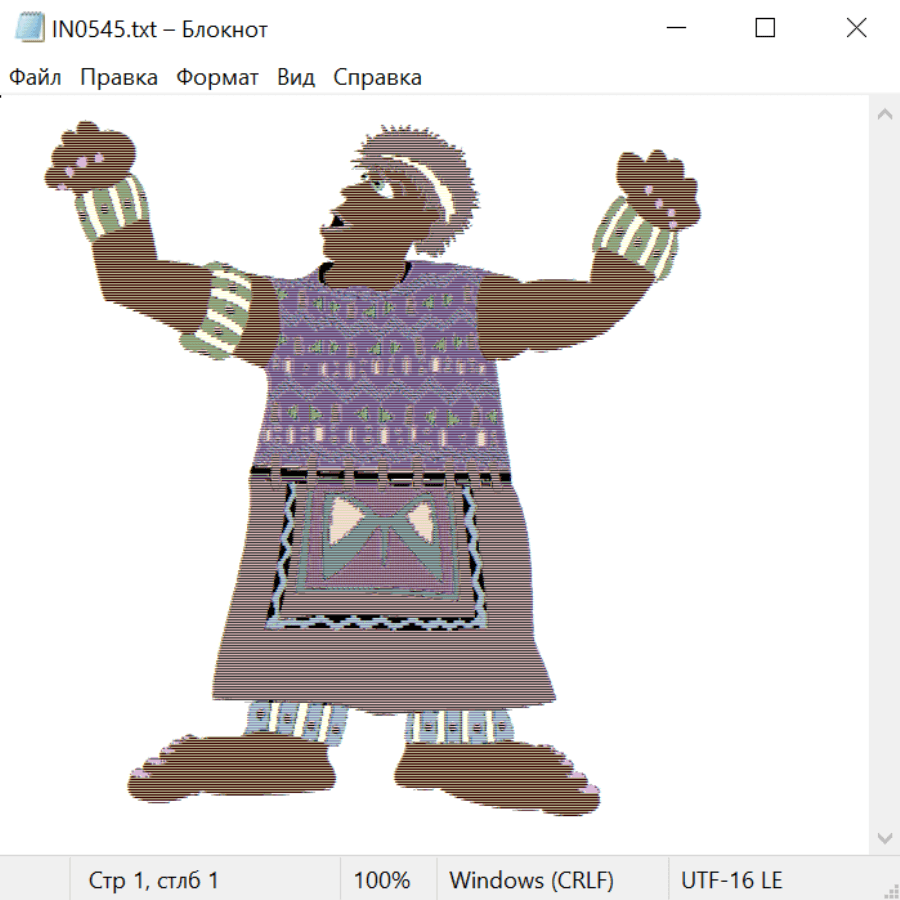Click the 100% zoom level in status bar
900x900 pixels.
pos(382,881)
